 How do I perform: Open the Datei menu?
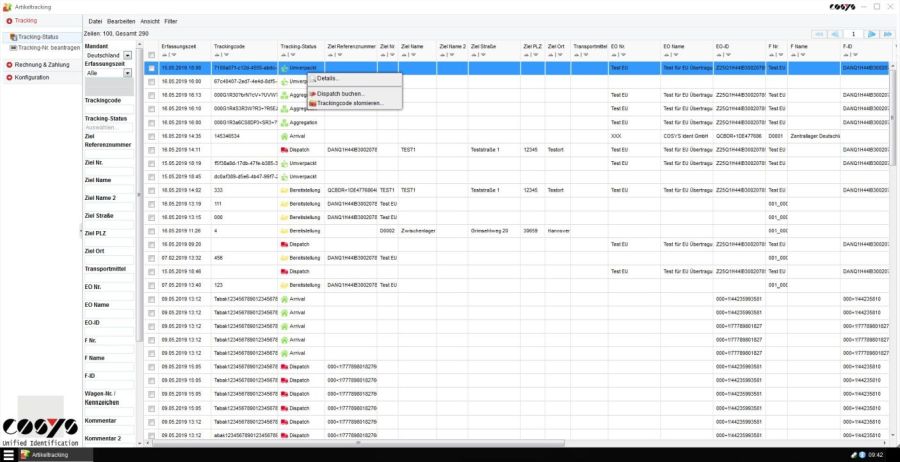[x=95, y=20]
